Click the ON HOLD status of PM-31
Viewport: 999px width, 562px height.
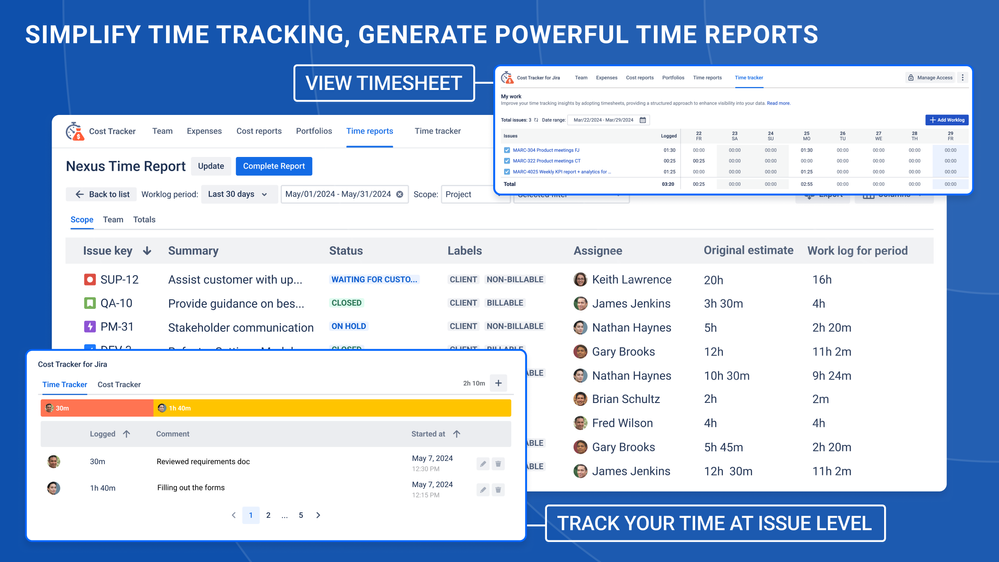click(x=349, y=326)
